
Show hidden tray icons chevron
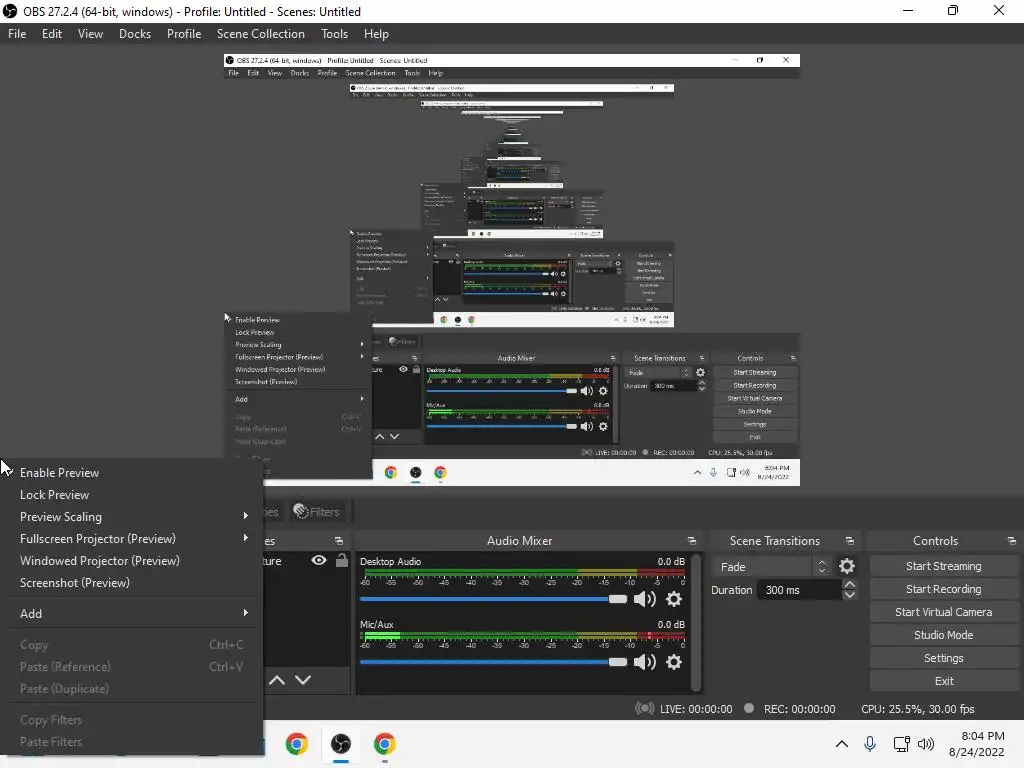click(x=842, y=744)
